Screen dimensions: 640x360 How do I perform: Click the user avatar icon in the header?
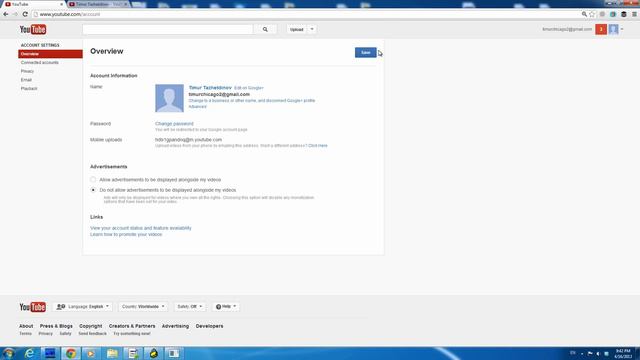tap(613, 29)
